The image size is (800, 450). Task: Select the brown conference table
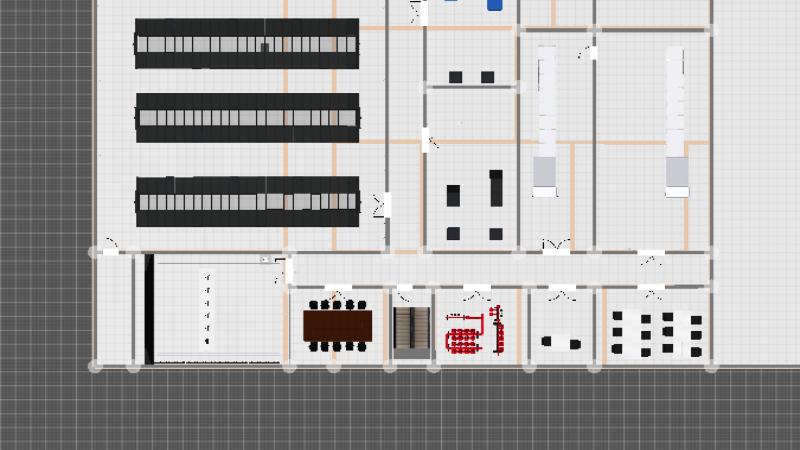click(337, 324)
